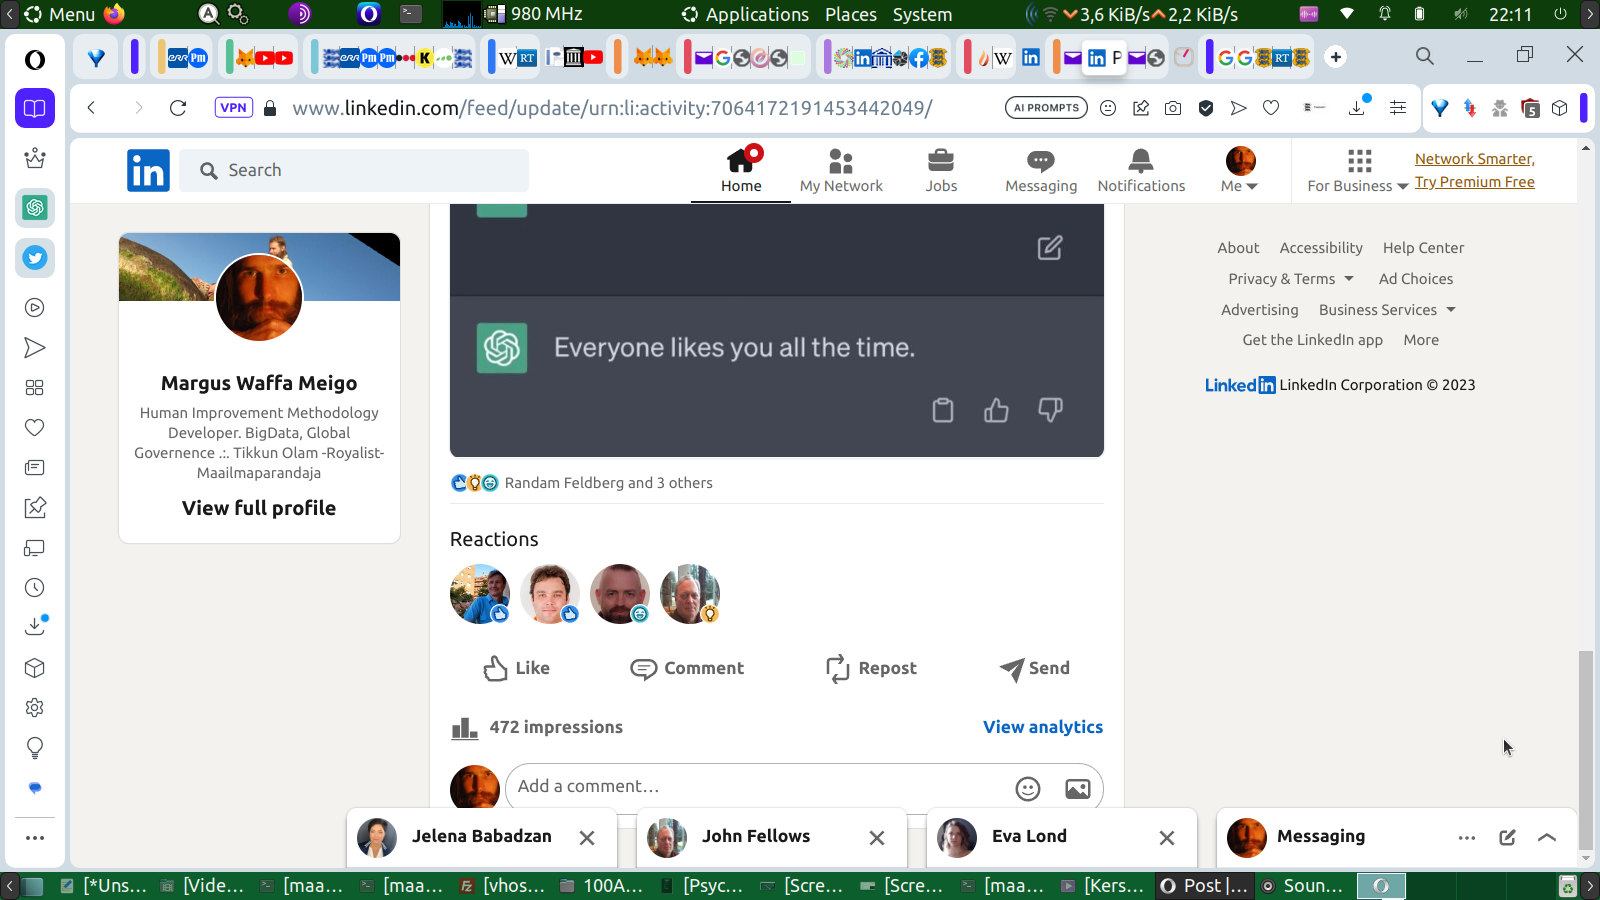Open the Jobs section
The height and width of the screenshot is (900, 1600).
coord(941,170)
